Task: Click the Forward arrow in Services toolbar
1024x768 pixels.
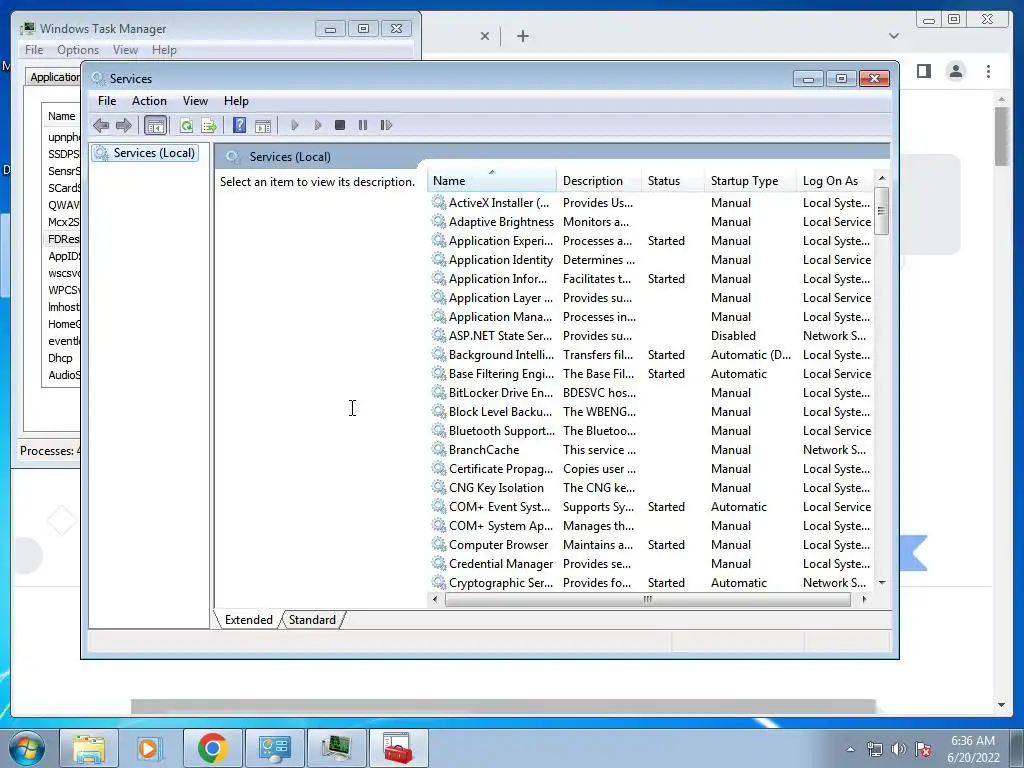Action: pos(123,125)
